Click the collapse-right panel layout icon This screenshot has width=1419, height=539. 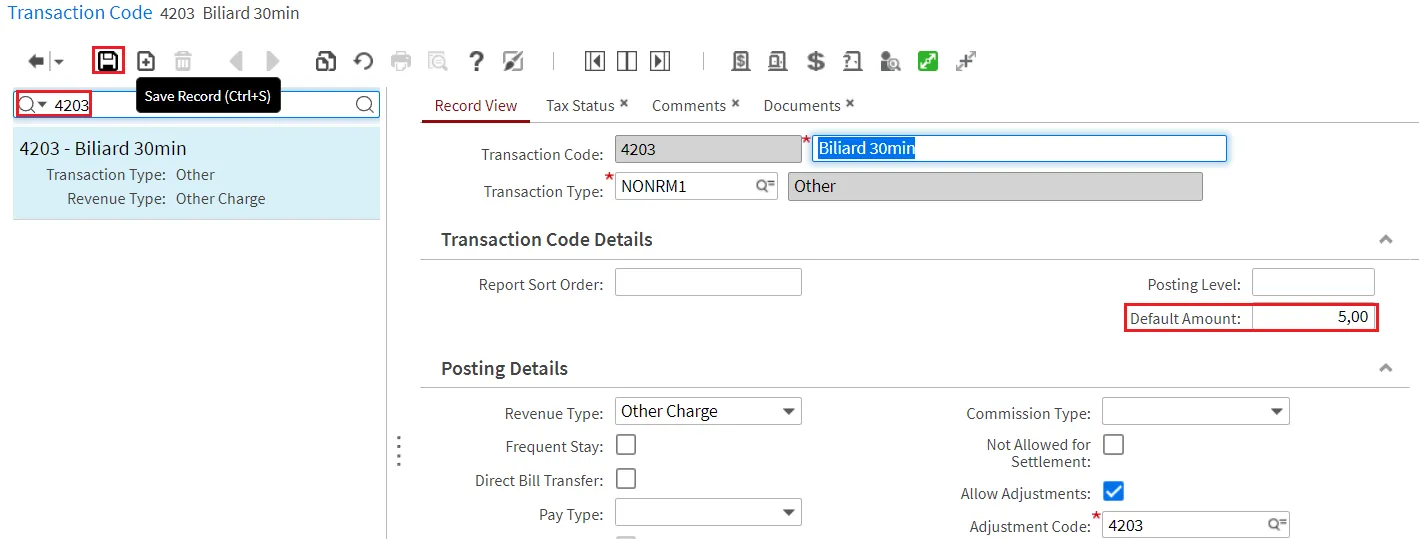click(660, 61)
